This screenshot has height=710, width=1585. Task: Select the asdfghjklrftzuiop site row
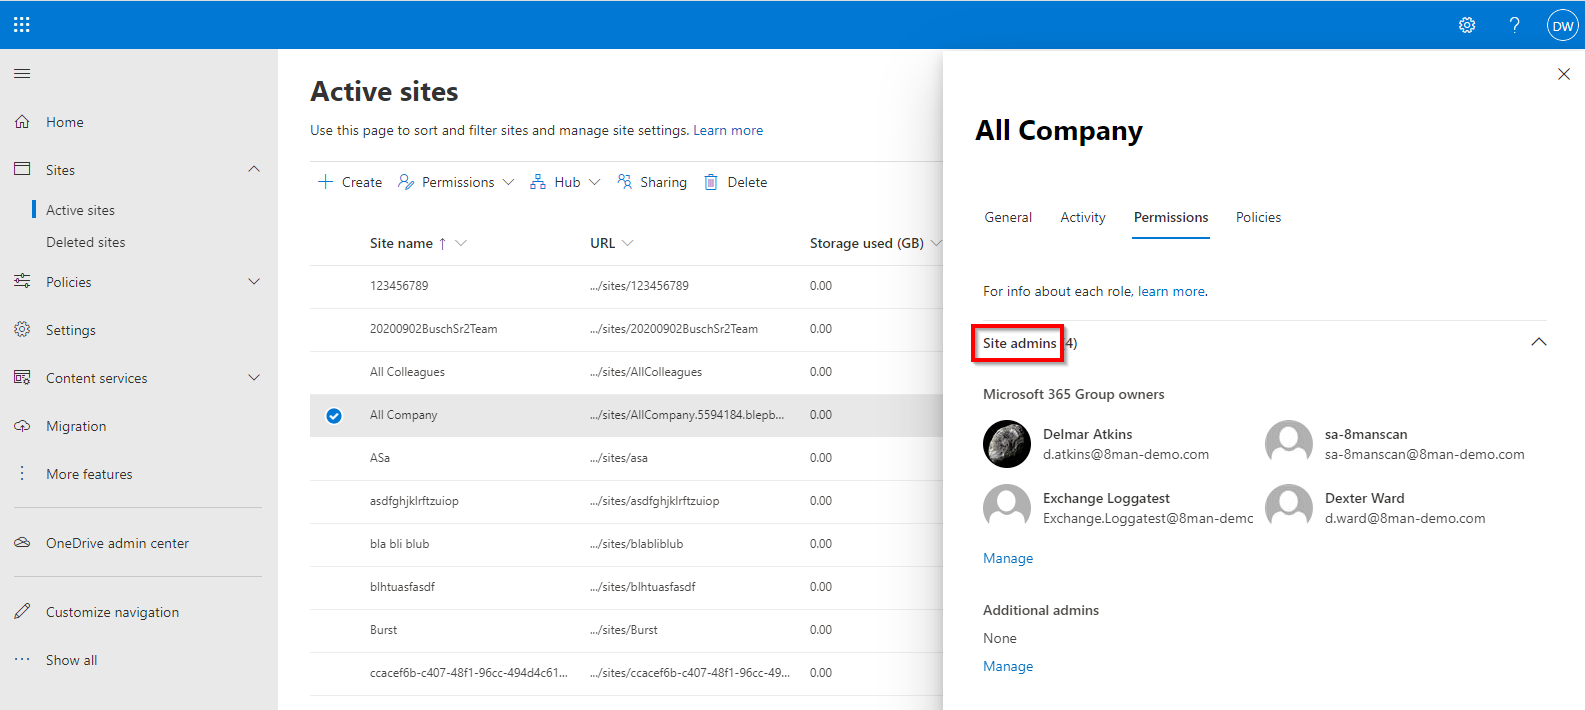point(626,501)
